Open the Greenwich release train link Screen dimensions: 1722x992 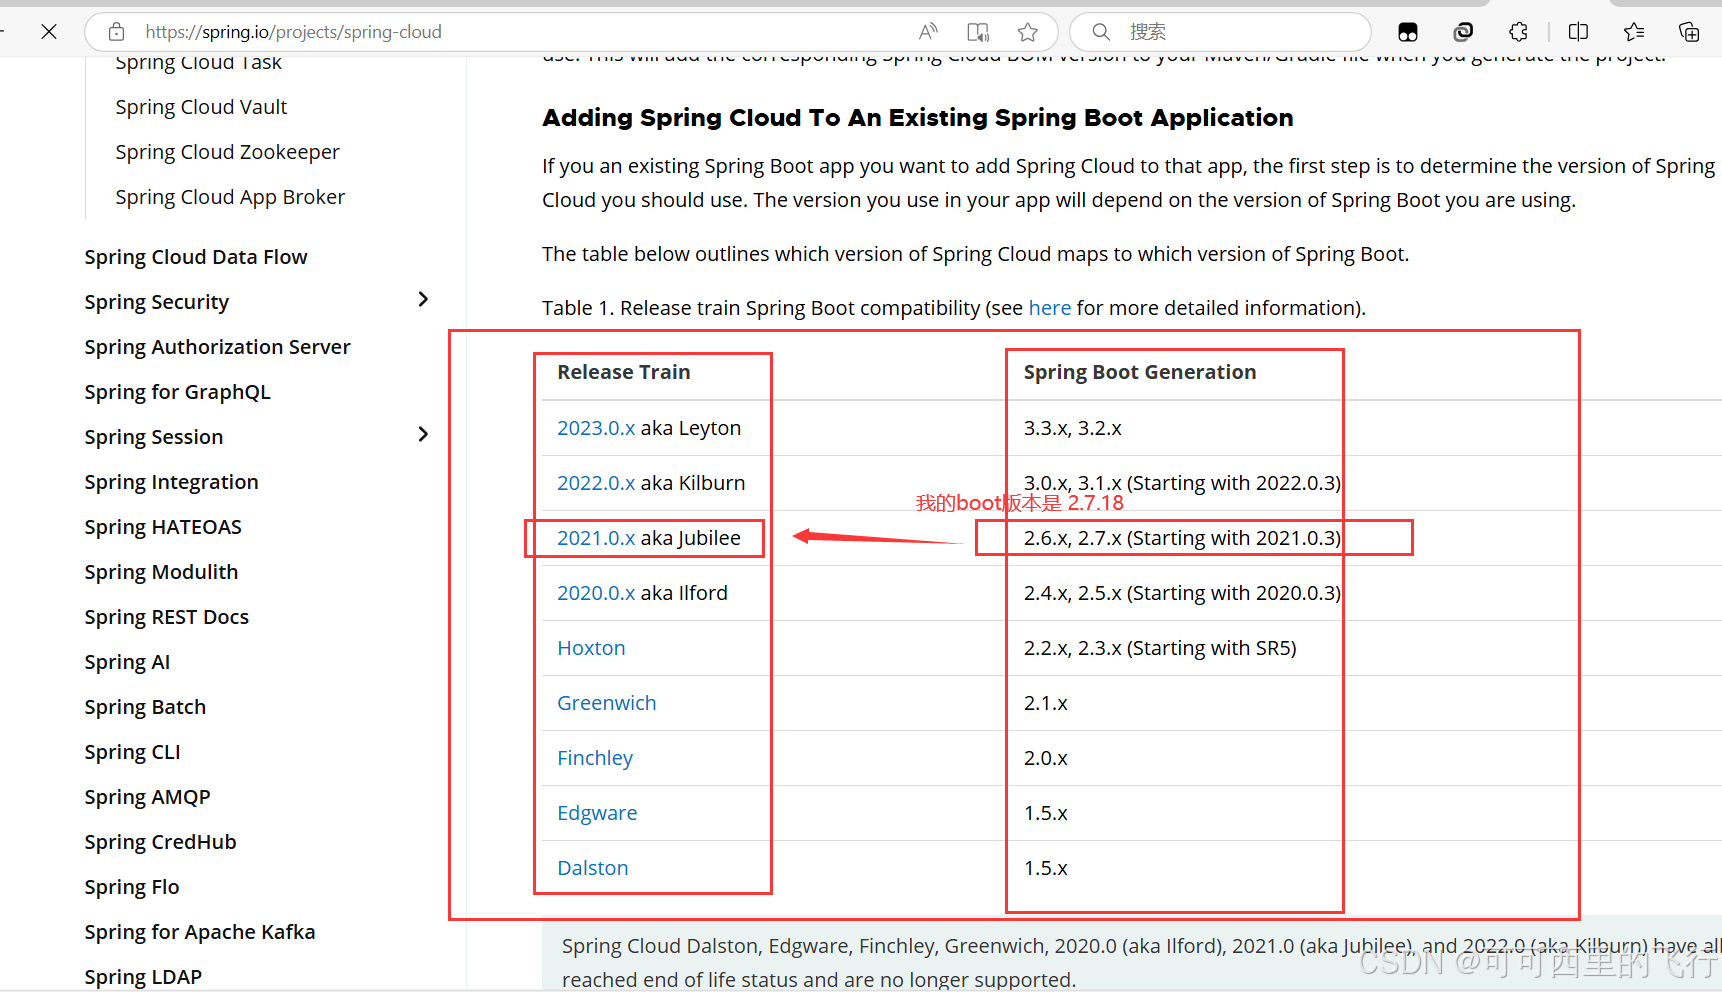click(x=606, y=703)
